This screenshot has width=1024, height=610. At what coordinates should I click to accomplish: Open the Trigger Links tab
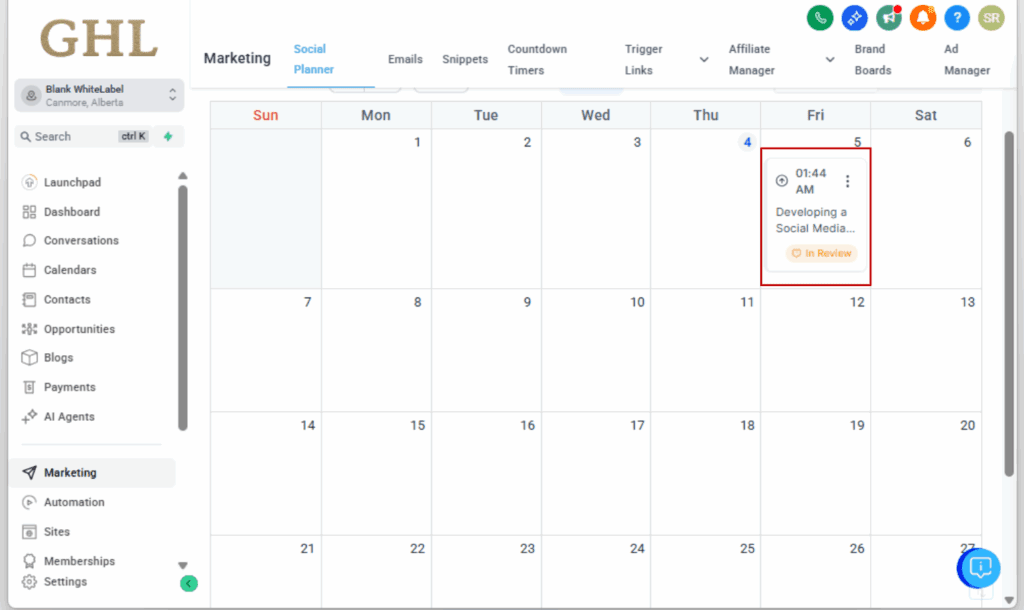pos(643,59)
